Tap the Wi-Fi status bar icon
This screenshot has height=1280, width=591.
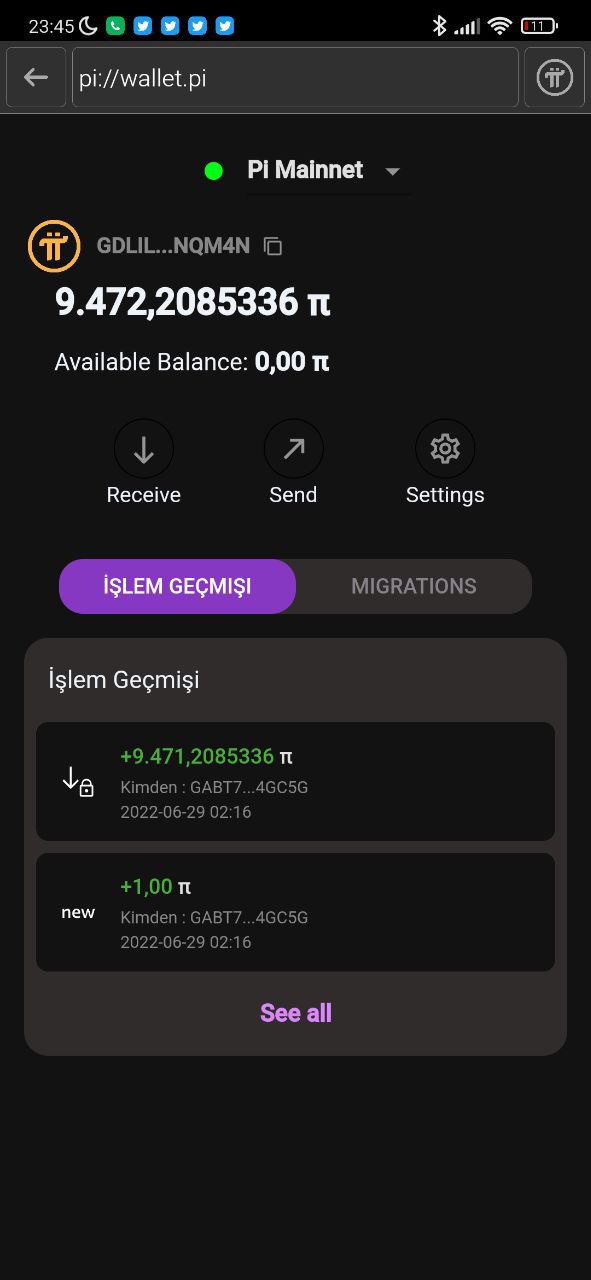tap(499, 26)
